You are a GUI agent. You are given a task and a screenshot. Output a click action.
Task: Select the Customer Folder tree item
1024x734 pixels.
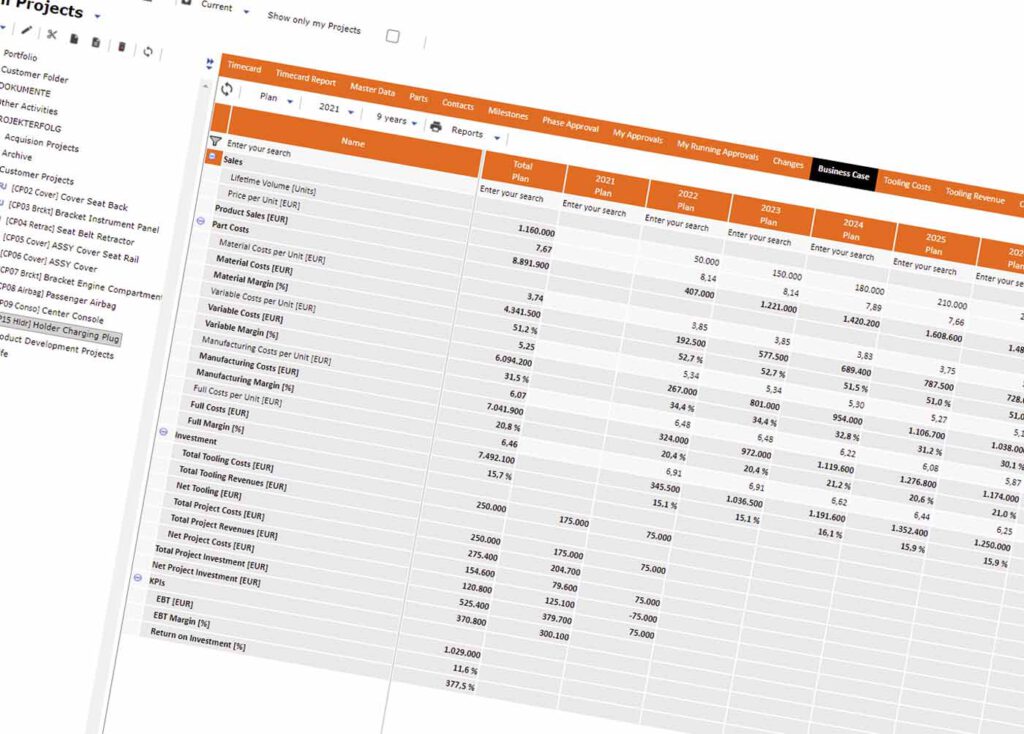click(34, 75)
